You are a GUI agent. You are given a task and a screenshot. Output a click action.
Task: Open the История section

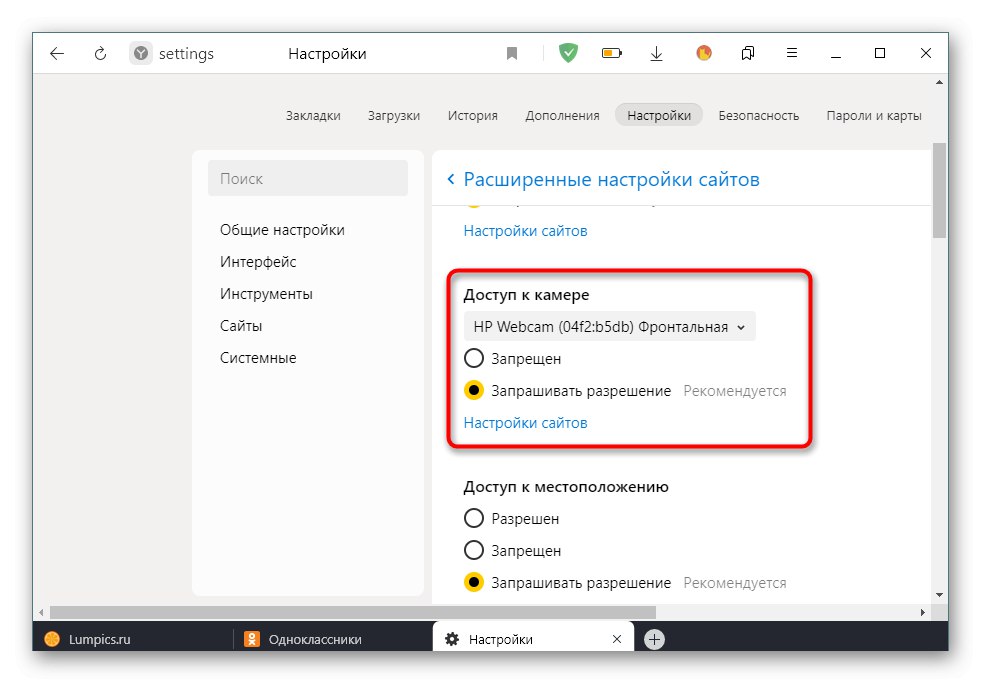[472, 116]
